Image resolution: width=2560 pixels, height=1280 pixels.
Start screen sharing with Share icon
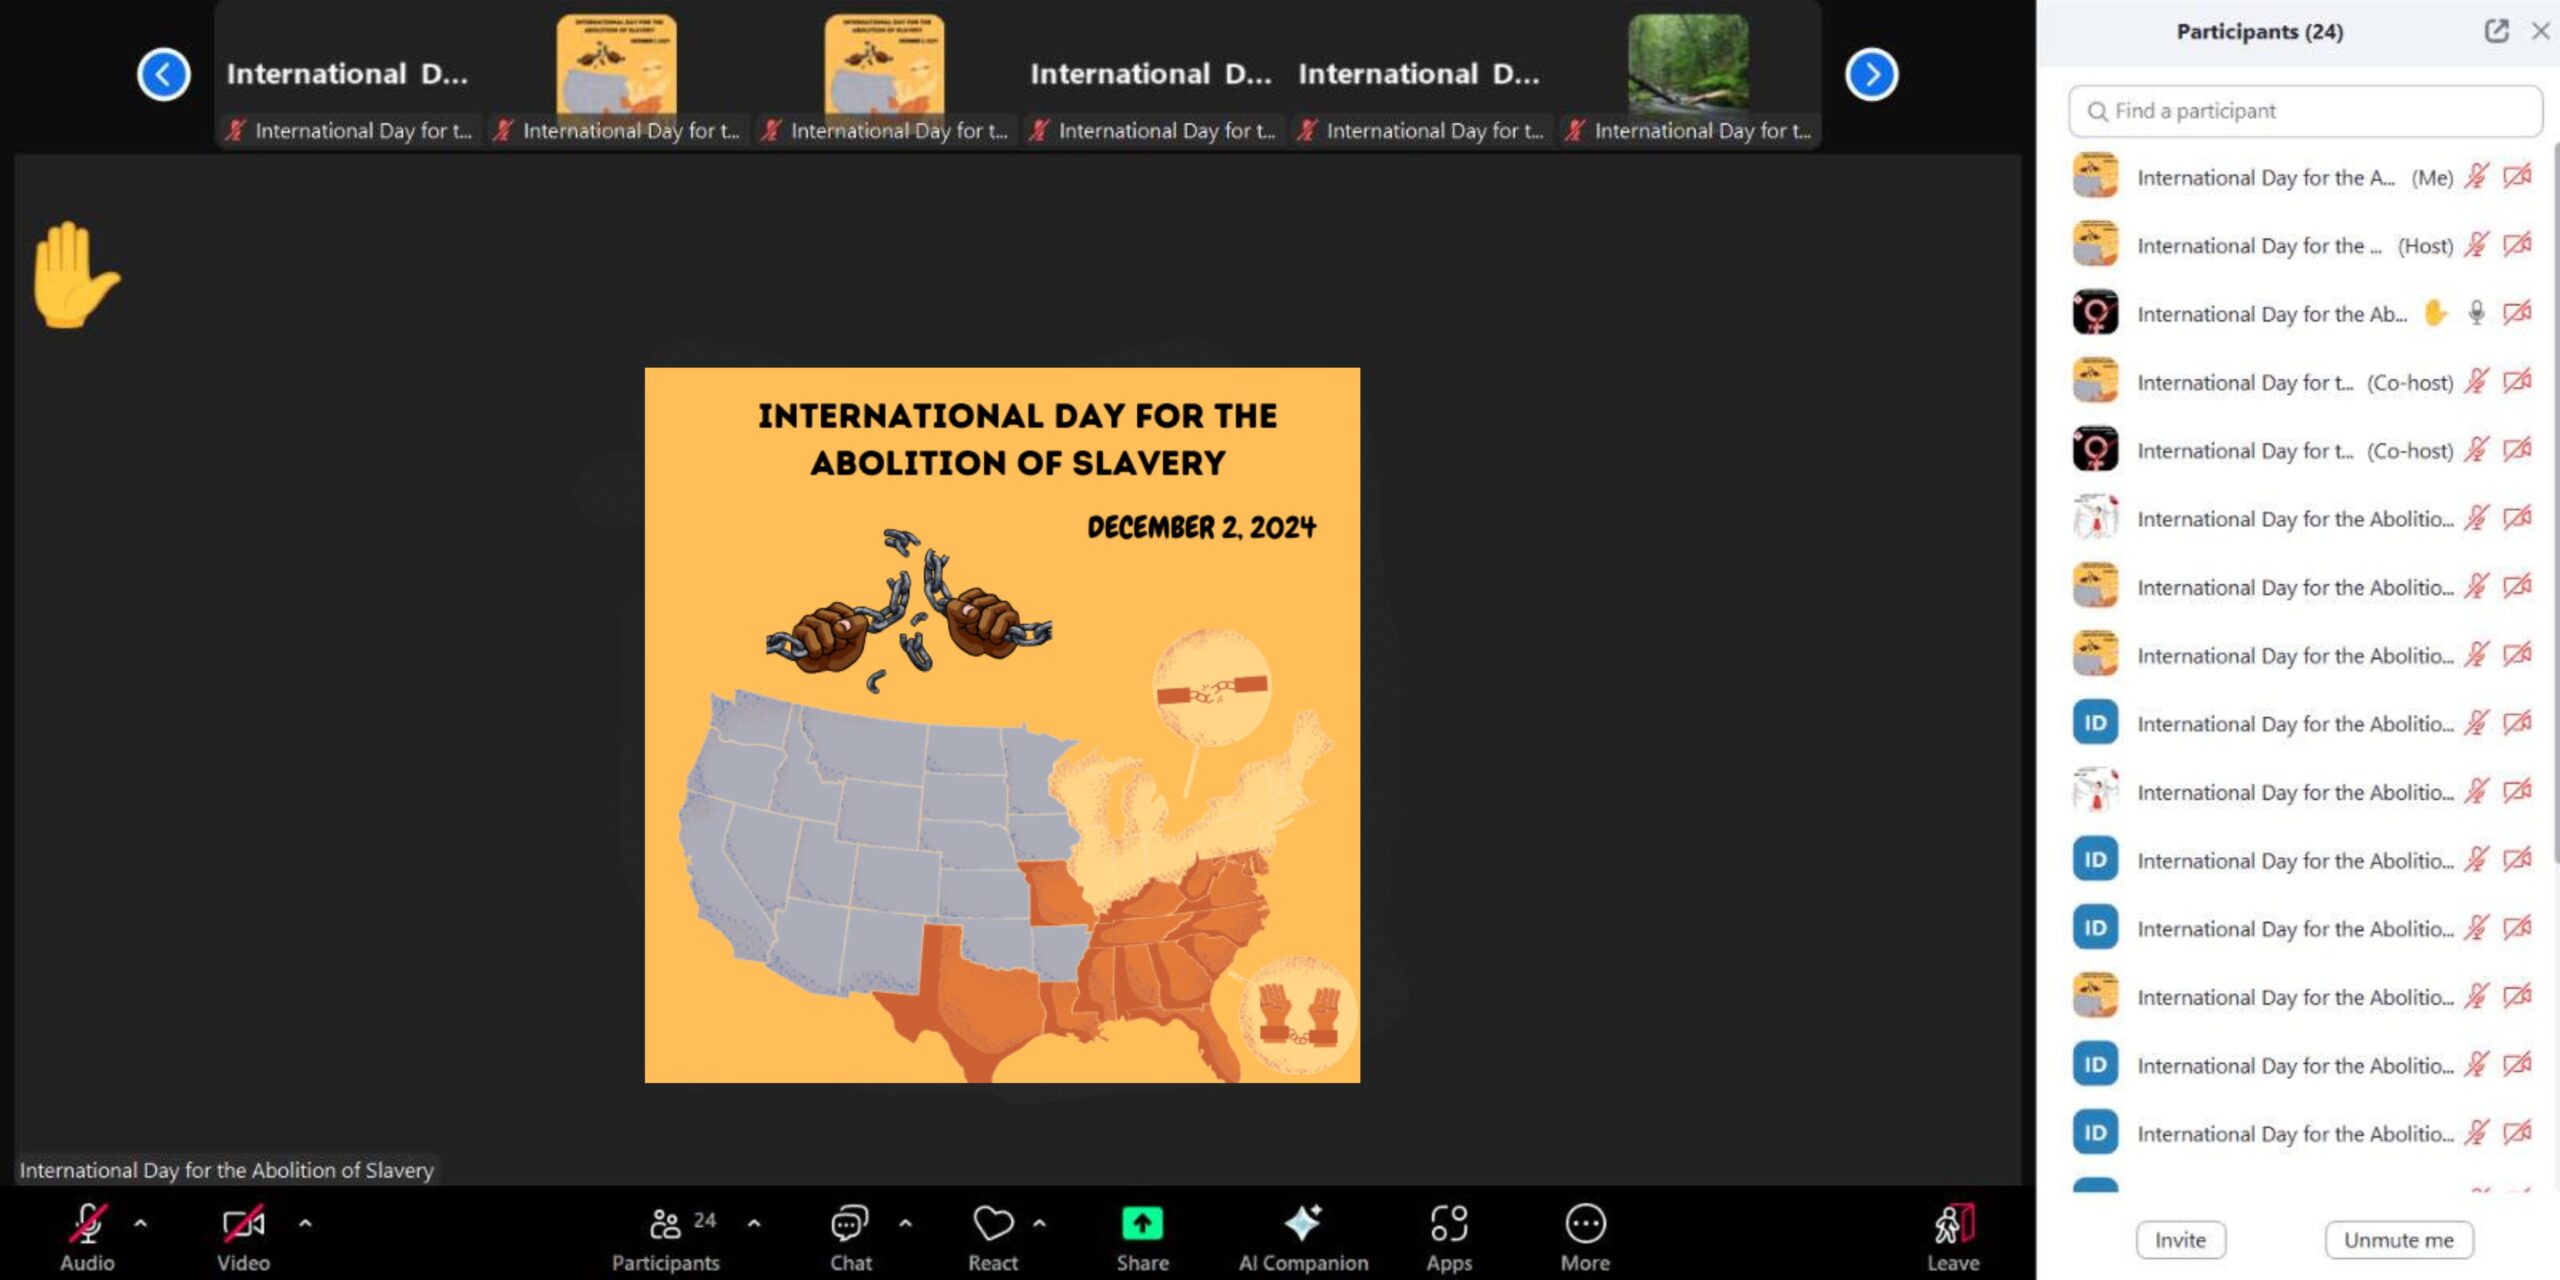click(1142, 1224)
